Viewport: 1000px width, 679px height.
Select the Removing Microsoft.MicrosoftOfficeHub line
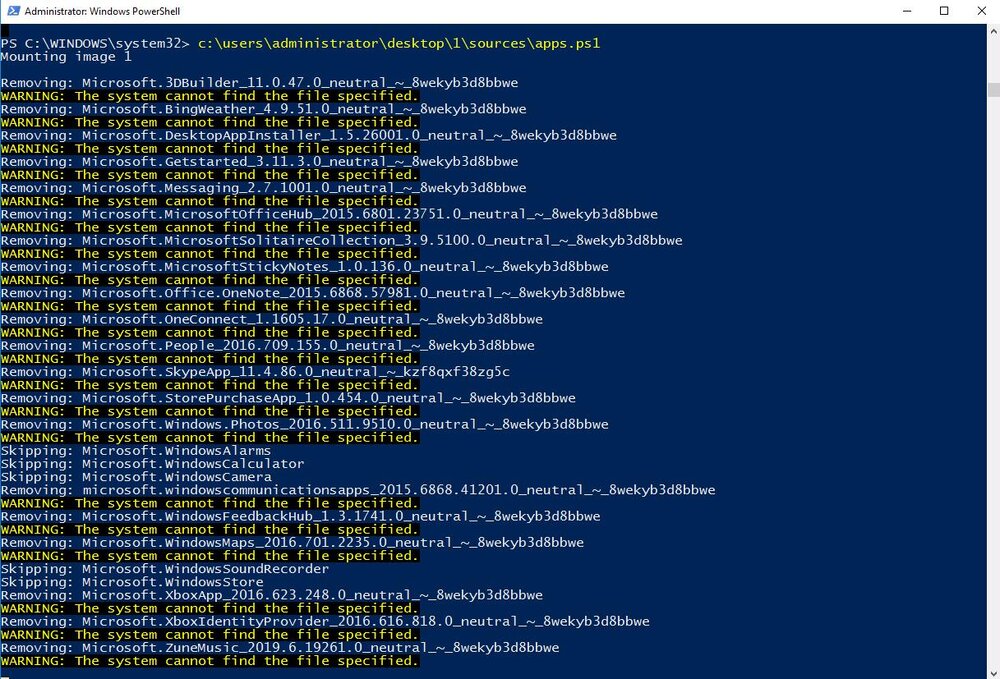(329, 214)
